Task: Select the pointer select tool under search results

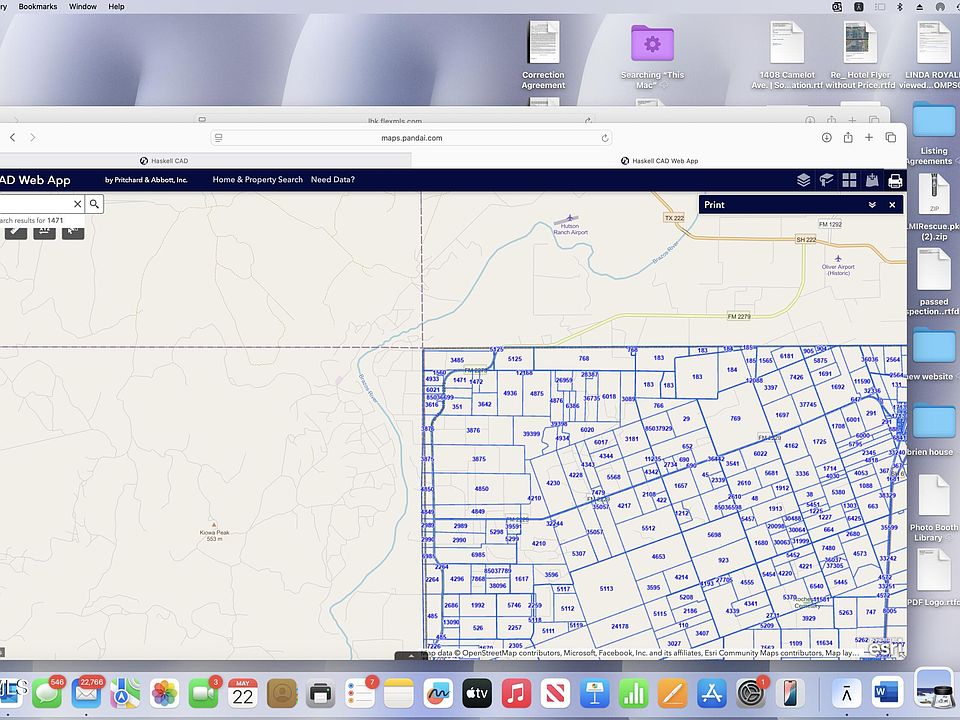Action: click(x=71, y=231)
